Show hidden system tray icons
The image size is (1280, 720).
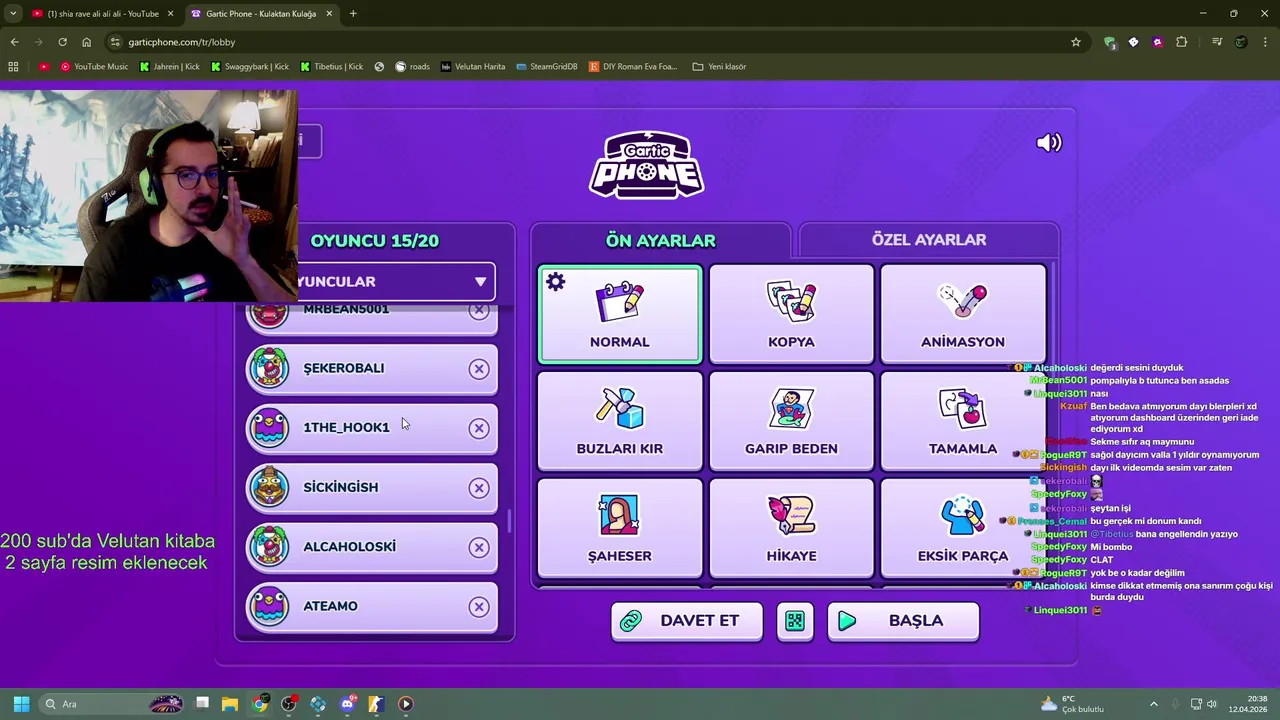[1153, 704]
